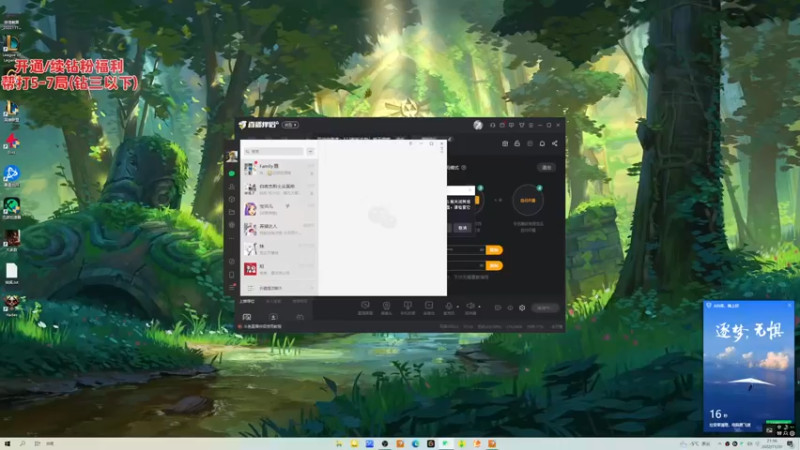Click the Windows Start button
This screenshot has height=450, width=800.
point(7,444)
